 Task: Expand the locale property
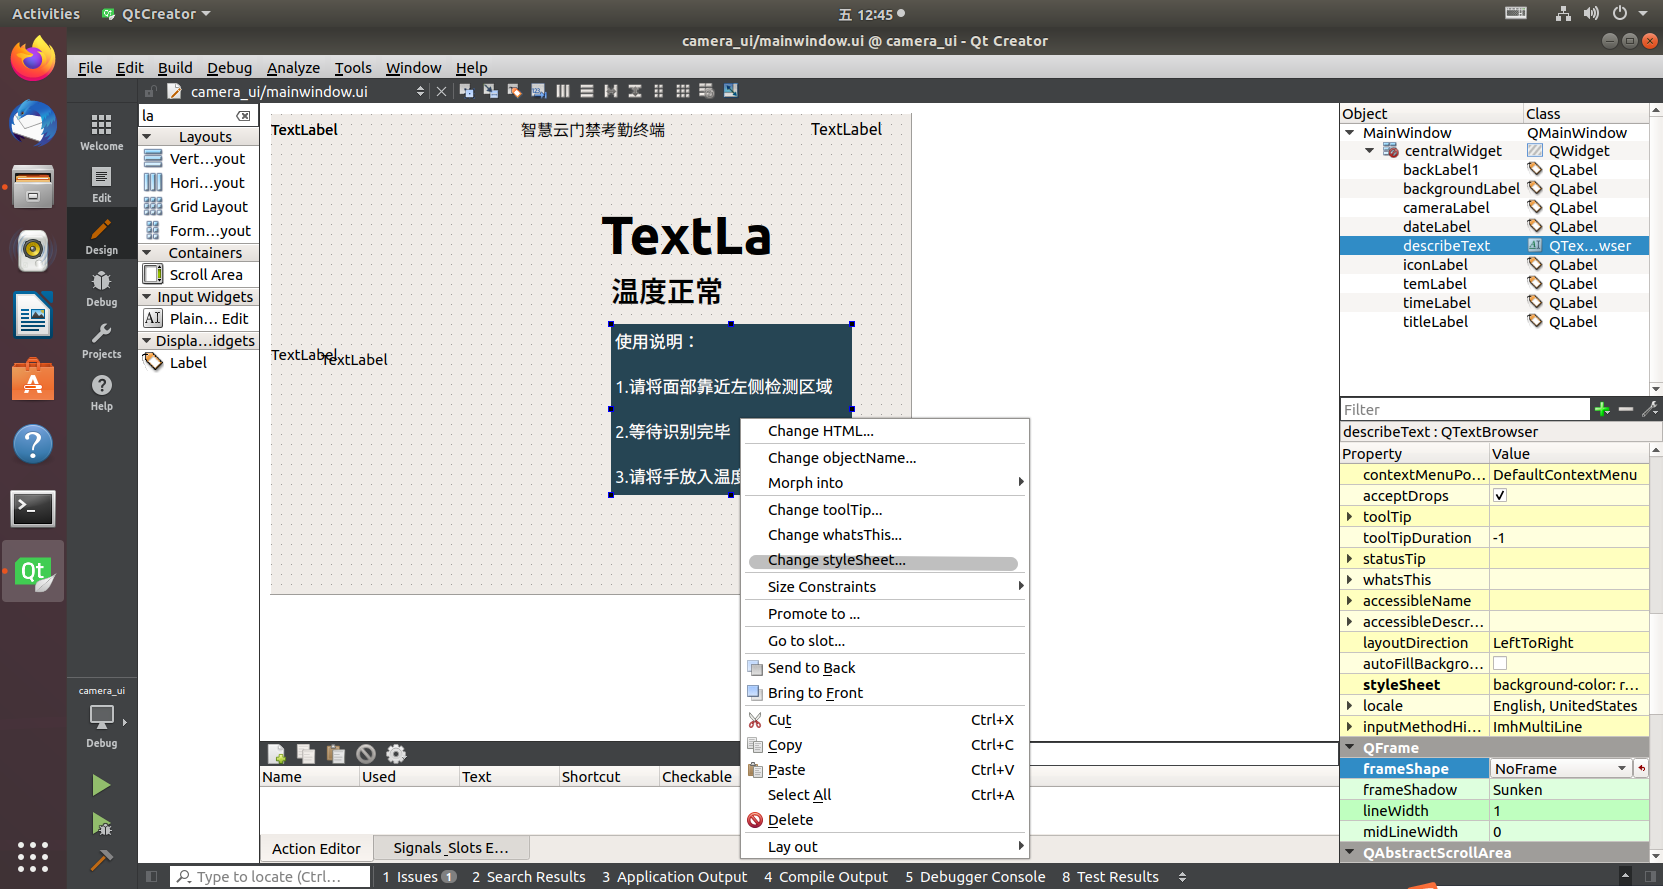(1350, 706)
